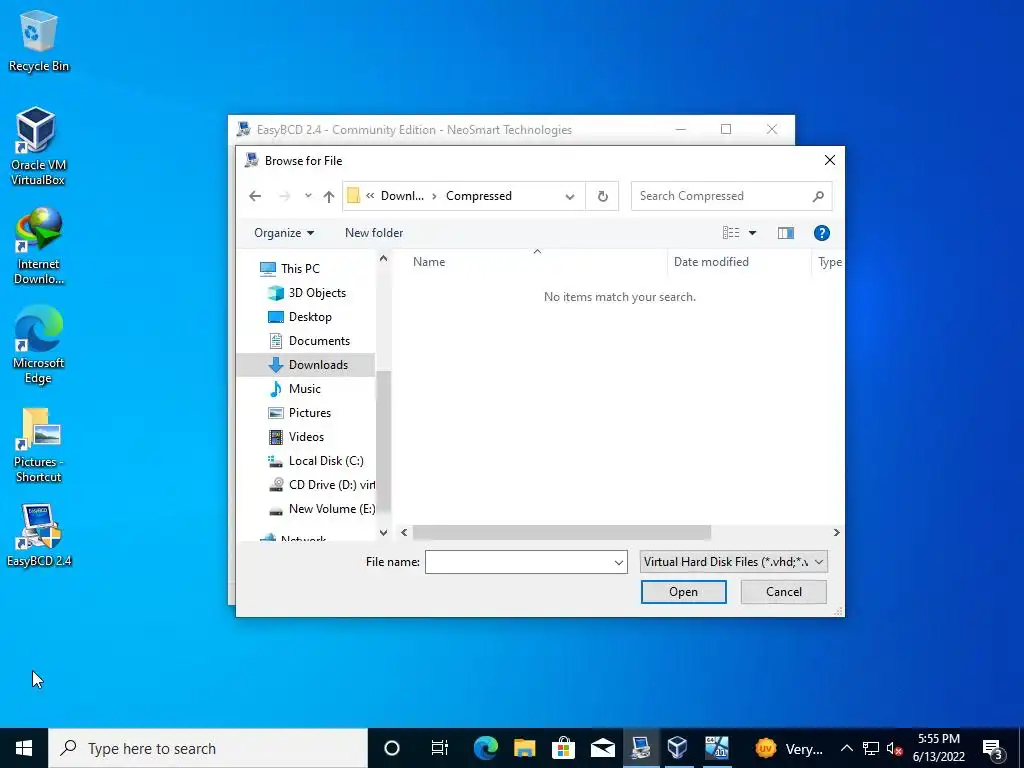
Task: Select Local Disk (C:) in navigation pane
Action: (x=326, y=460)
